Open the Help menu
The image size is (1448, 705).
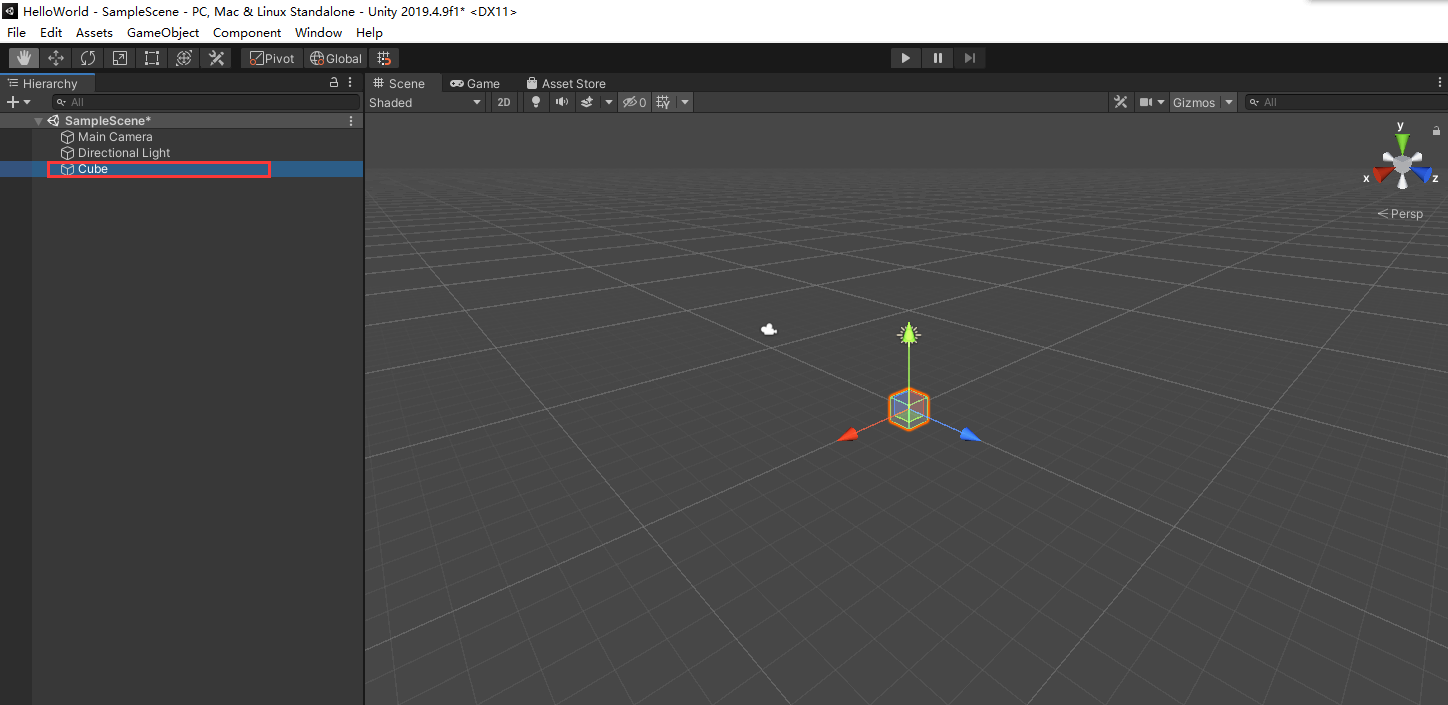point(370,32)
